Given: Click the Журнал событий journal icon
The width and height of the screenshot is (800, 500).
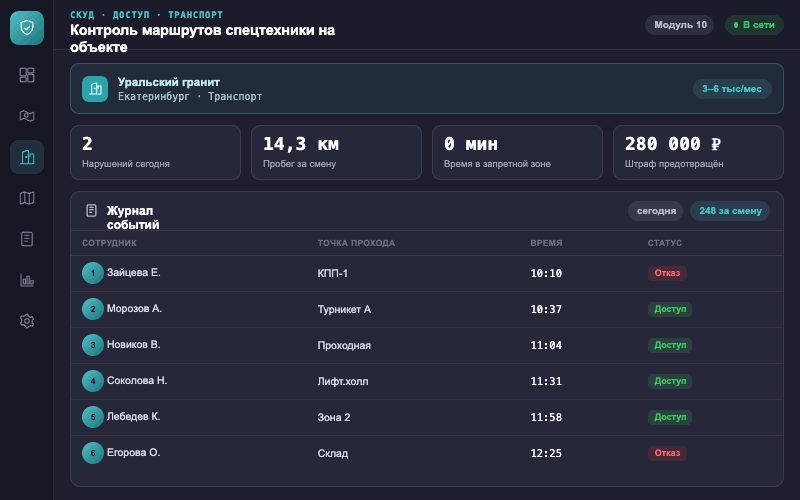Looking at the screenshot, I should click(x=91, y=210).
